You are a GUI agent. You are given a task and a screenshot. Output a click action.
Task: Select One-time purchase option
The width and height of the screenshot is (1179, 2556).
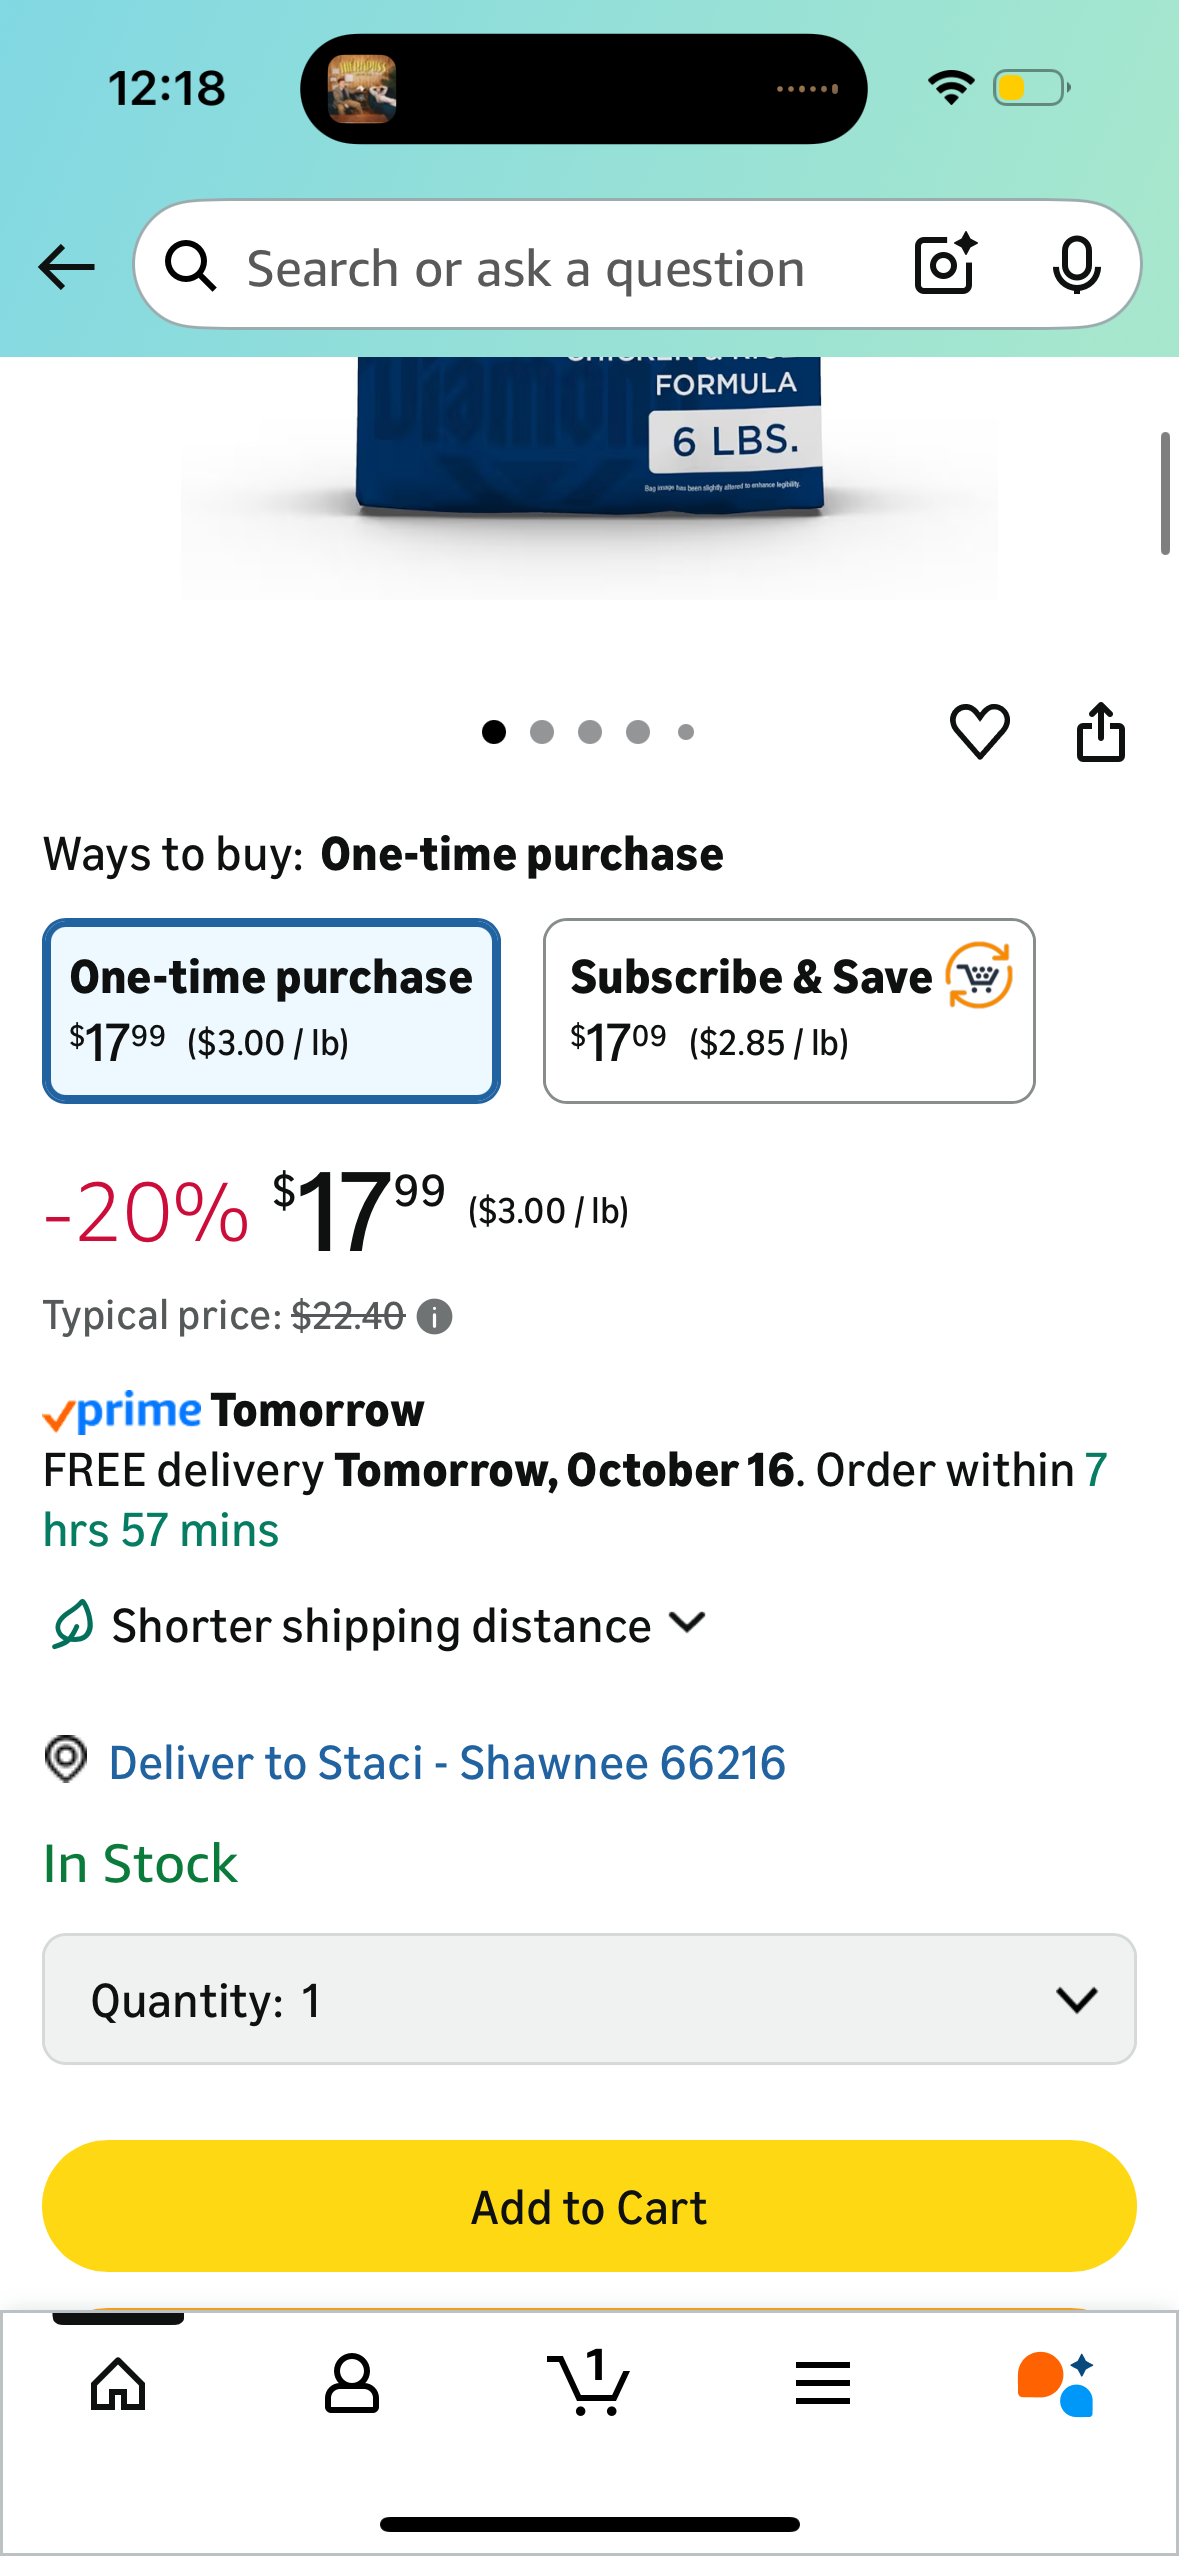tap(271, 1010)
